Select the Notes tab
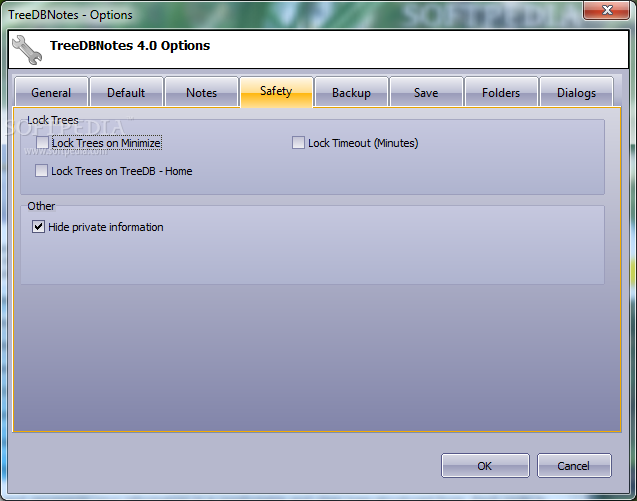Viewport: 637px width, 501px height. (x=202, y=92)
